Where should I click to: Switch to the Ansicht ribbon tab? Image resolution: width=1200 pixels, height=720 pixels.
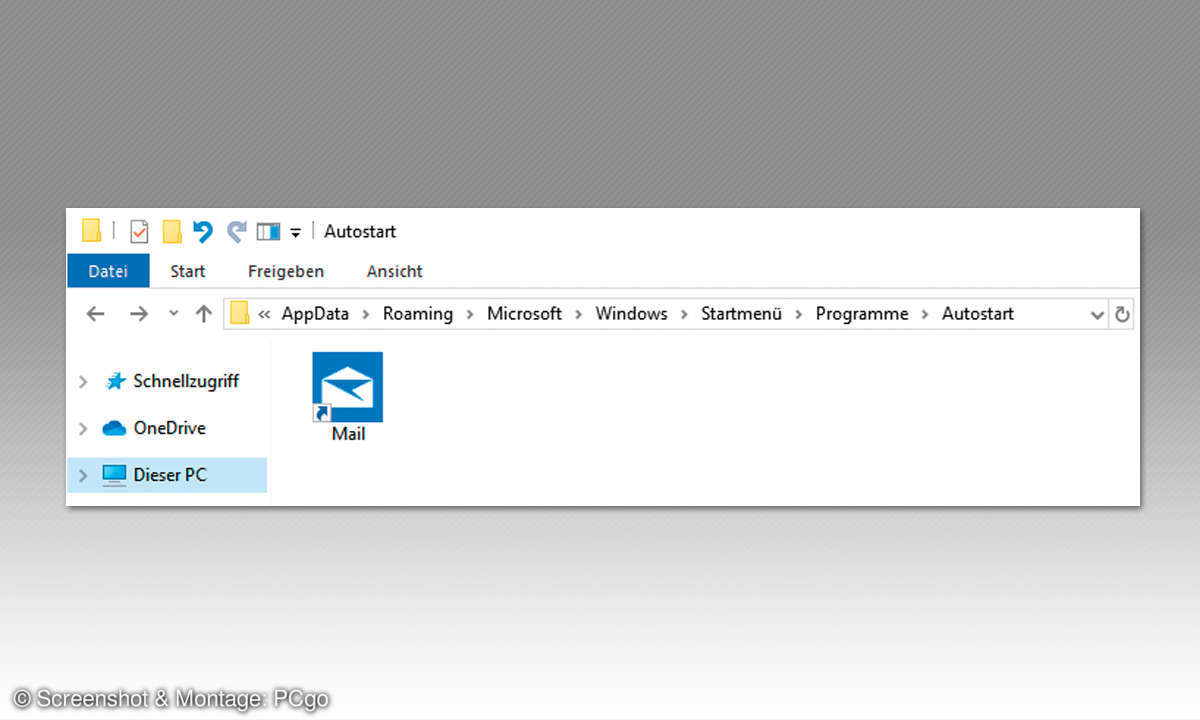click(x=395, y=271)
